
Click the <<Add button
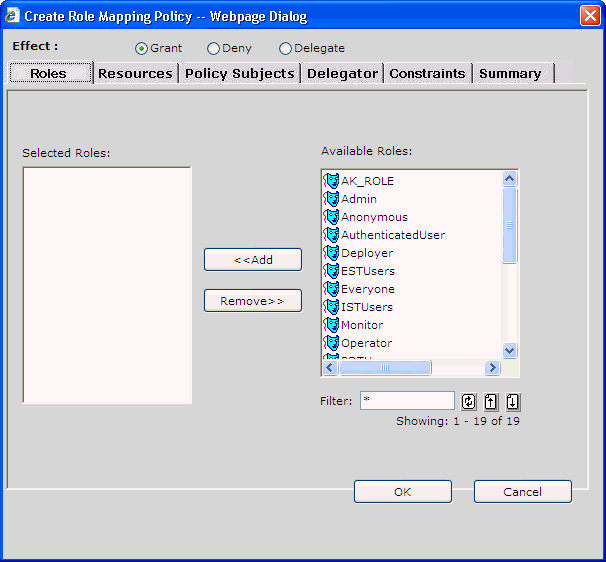coord(253,260)
